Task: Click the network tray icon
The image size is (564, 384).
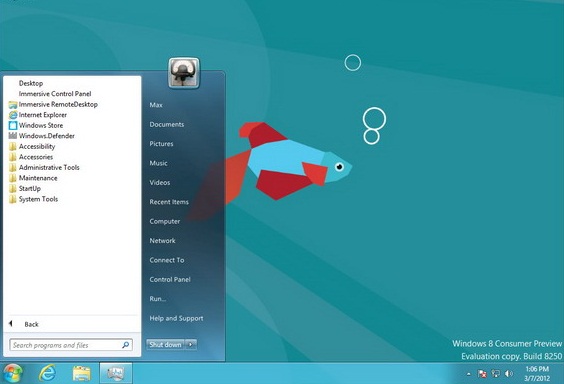Action: [x=496, y=374]
